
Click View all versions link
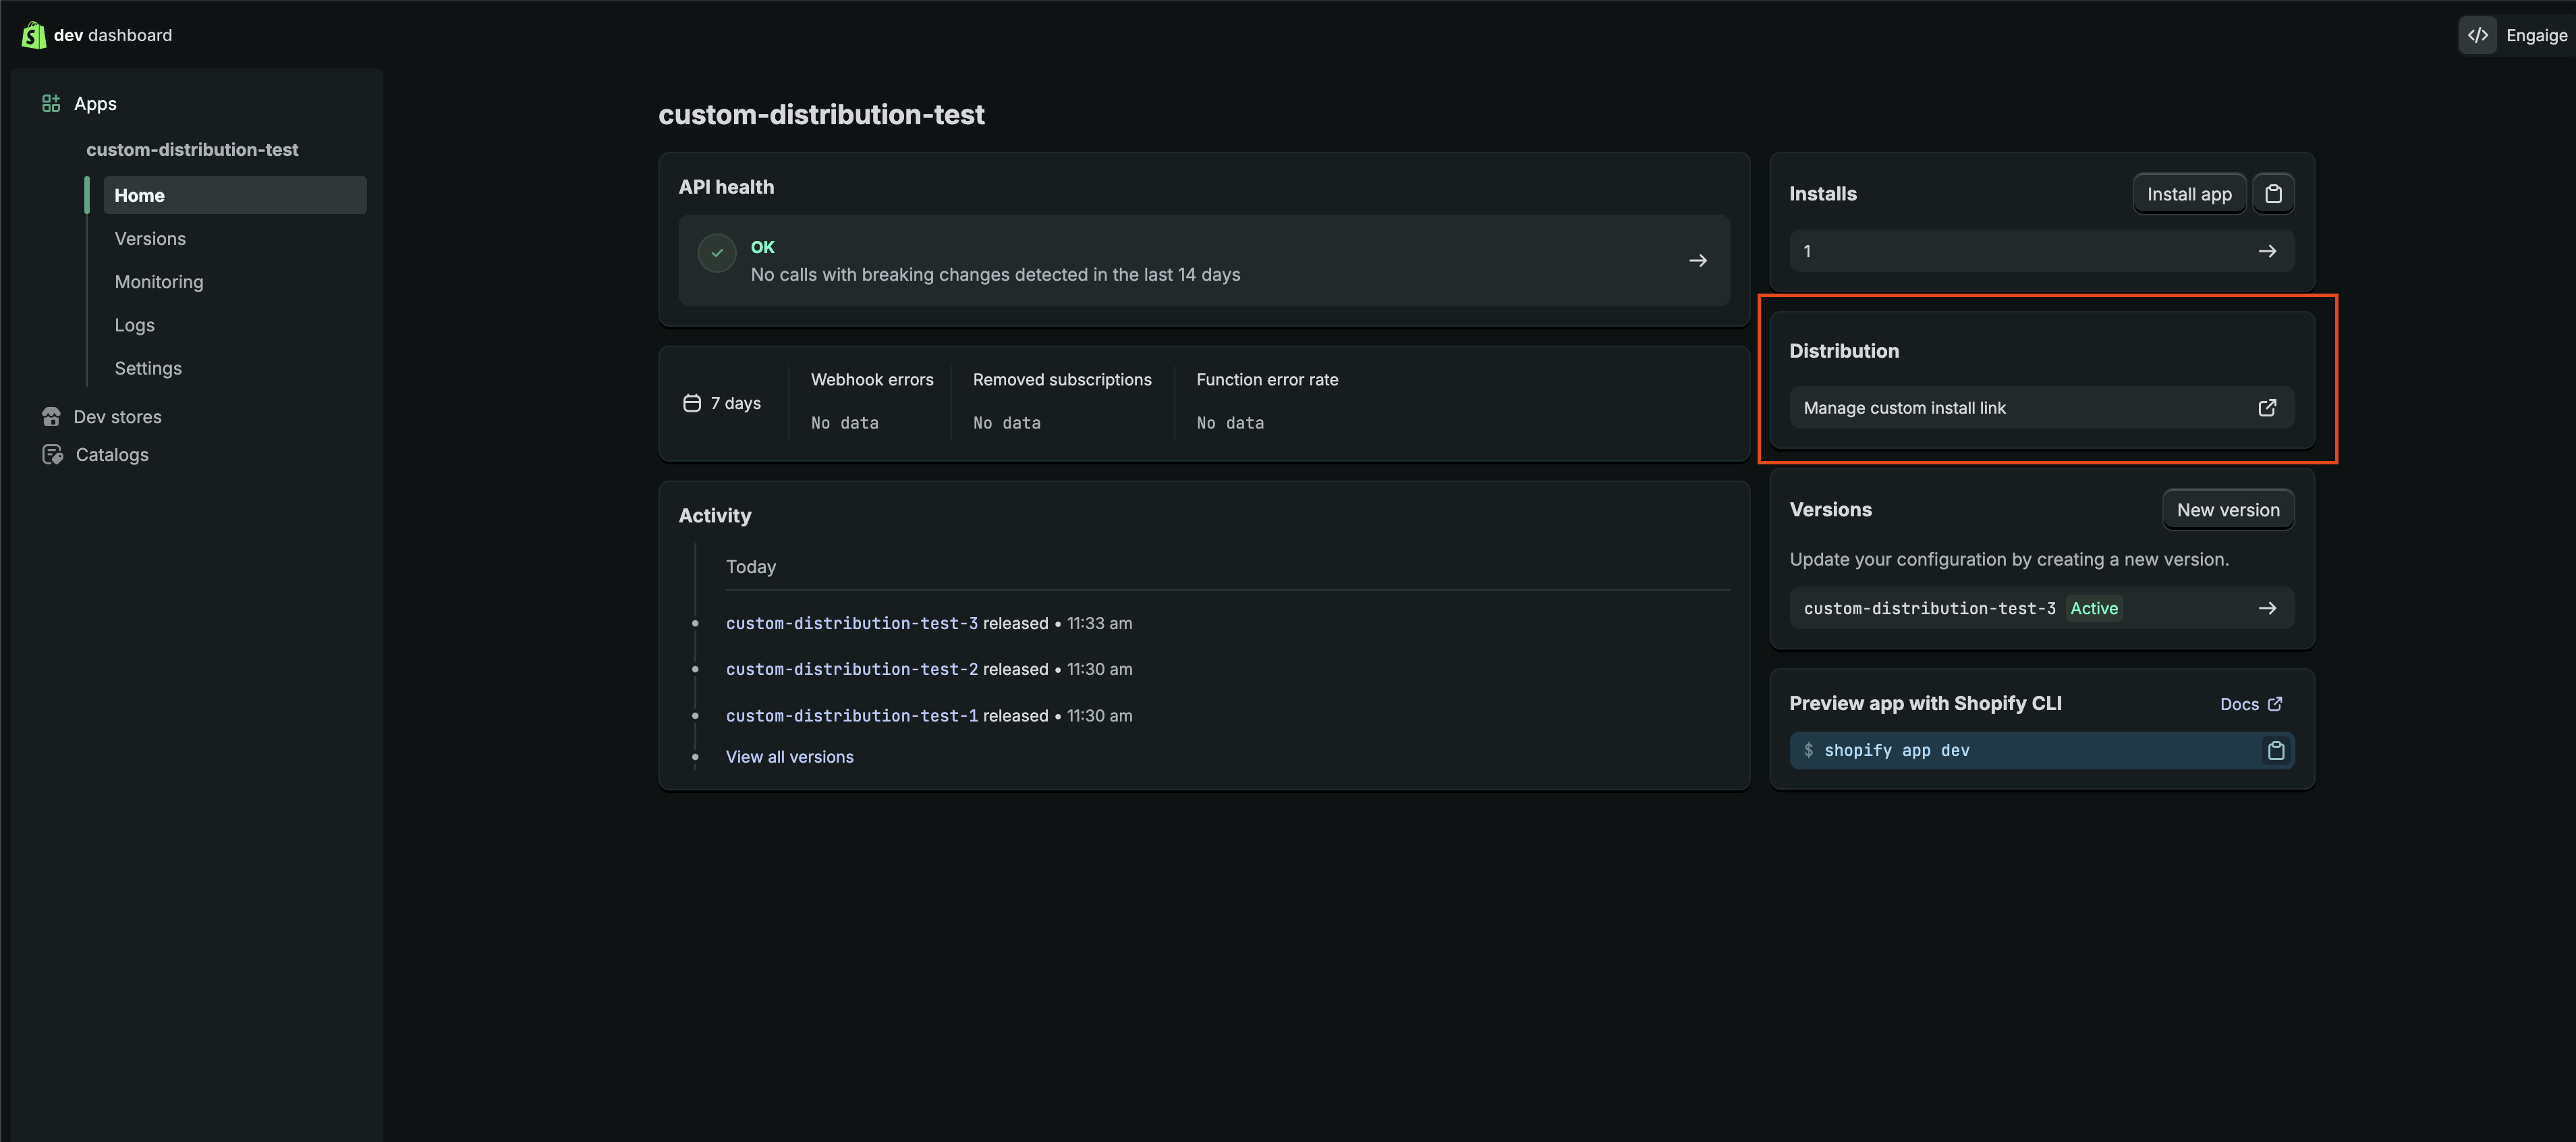(x=789, y=757)
